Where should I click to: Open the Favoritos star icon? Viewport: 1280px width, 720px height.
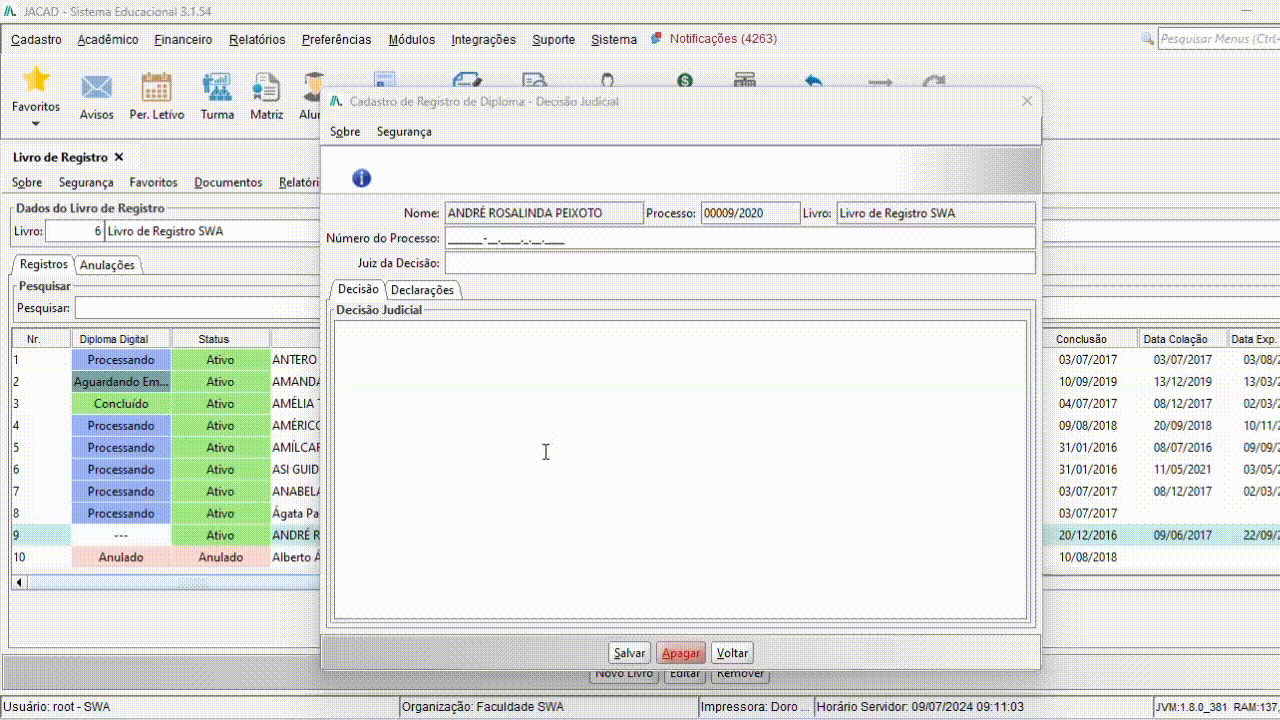[x=36, y=80]
